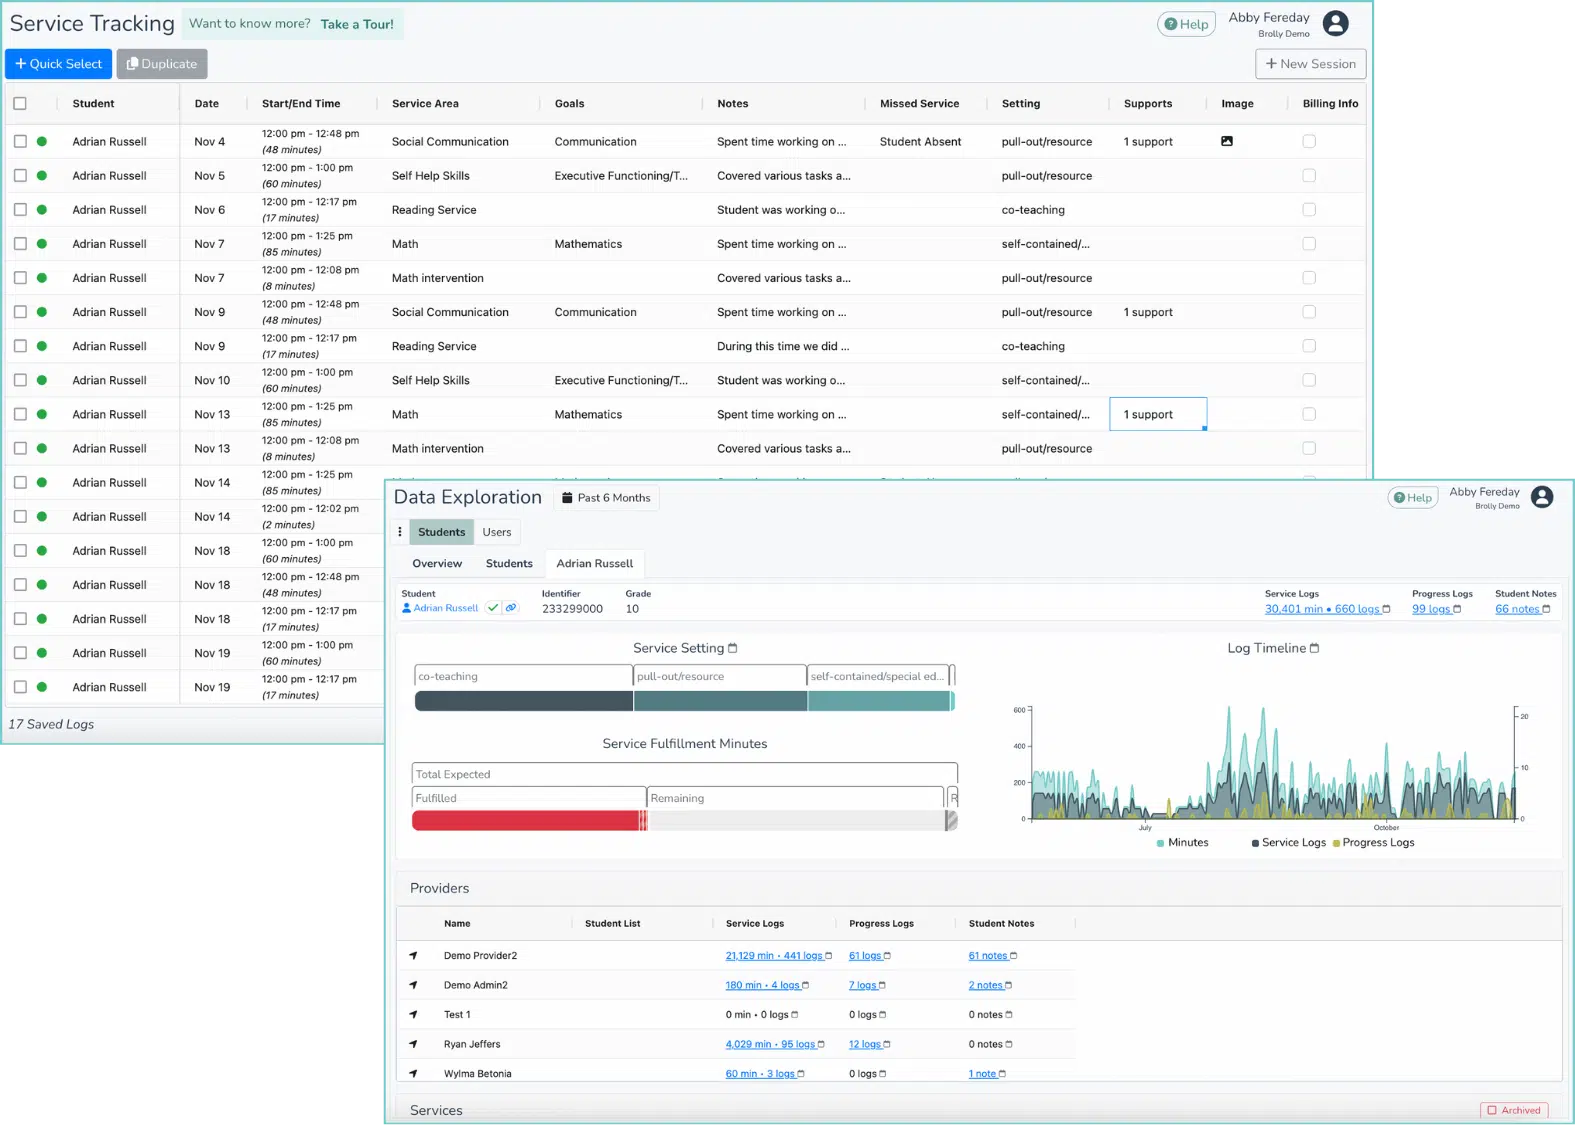Click Abby Fereday profile avatar in Service Tracking
The width and height of the screenshot is (1575, 1125).
[x=1336, y=24]
